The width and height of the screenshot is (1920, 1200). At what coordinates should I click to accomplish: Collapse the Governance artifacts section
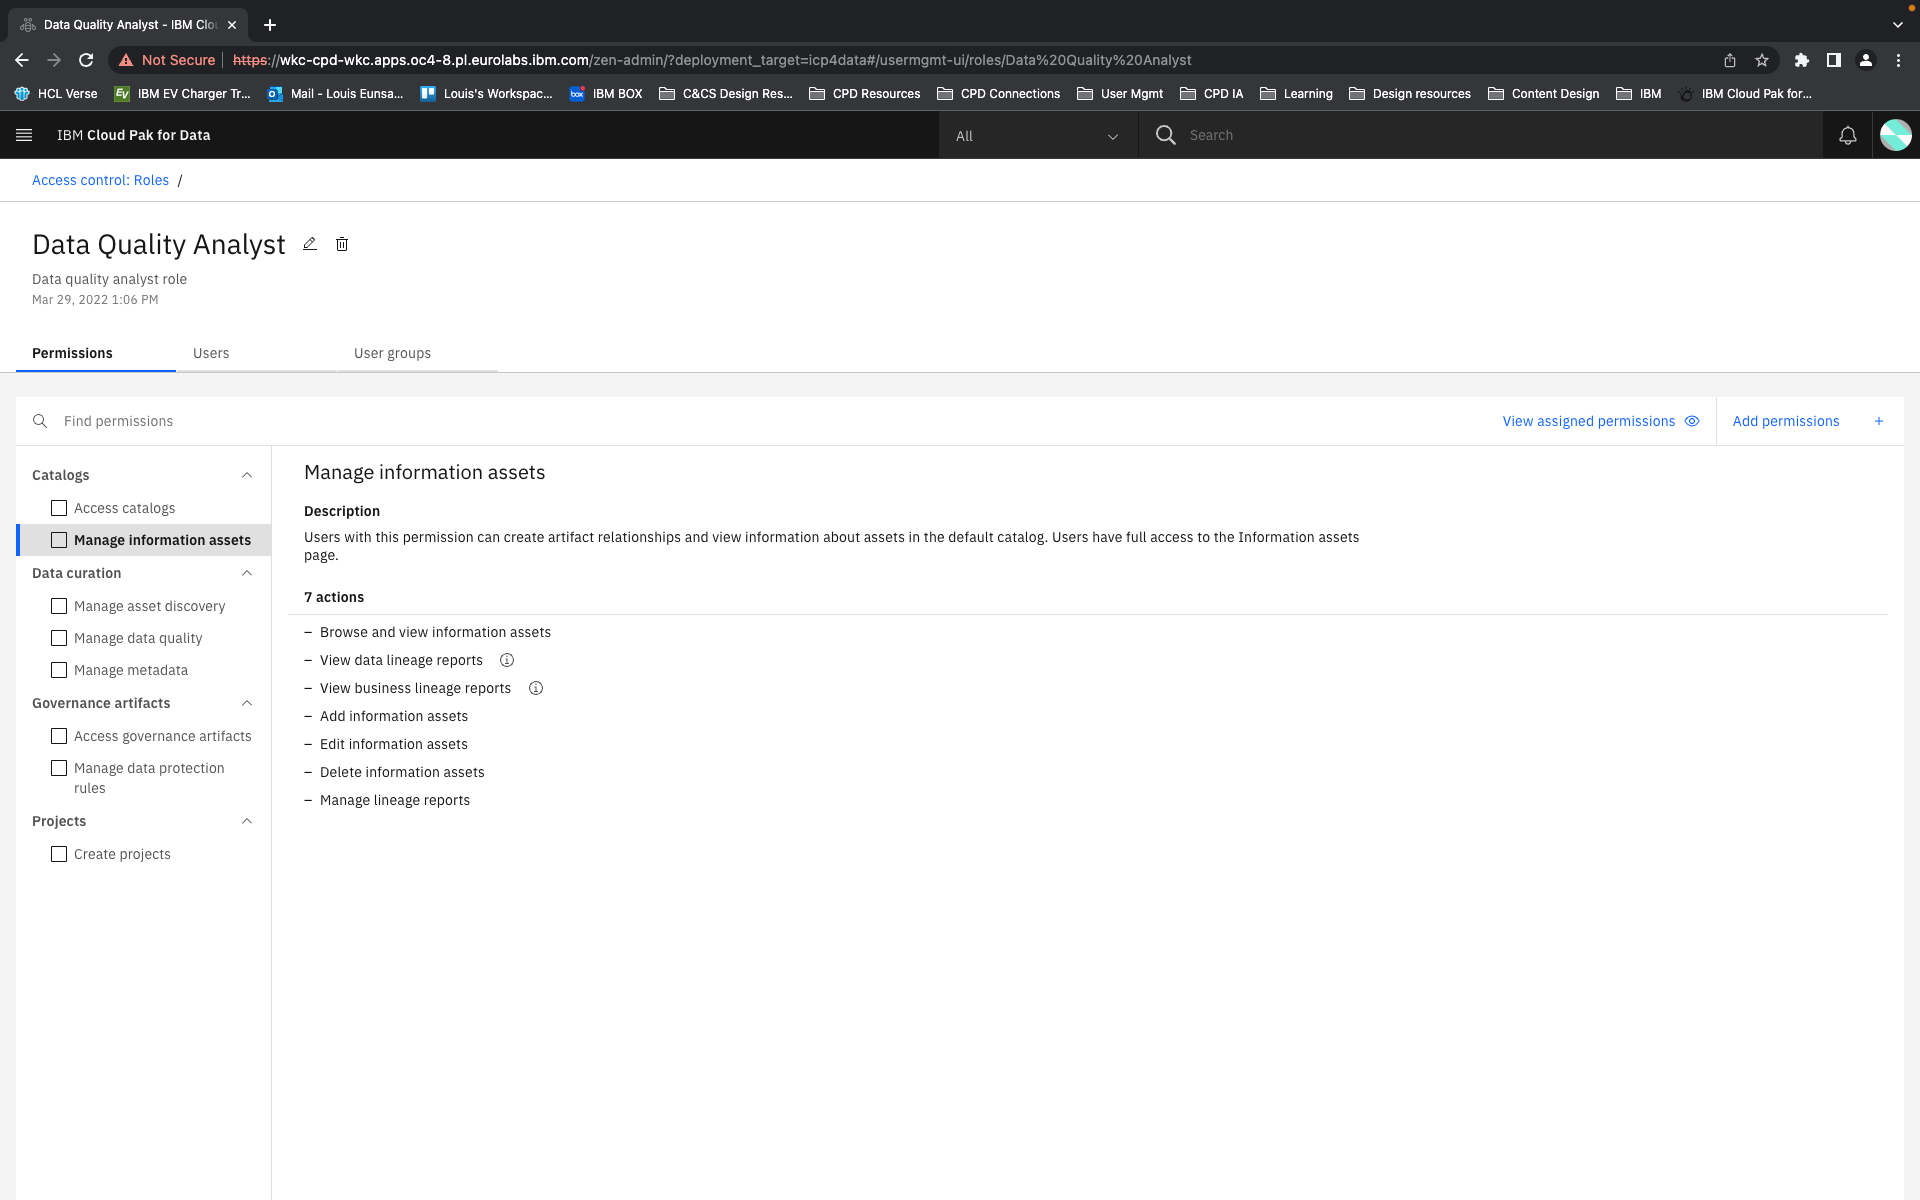pos(247,703)
